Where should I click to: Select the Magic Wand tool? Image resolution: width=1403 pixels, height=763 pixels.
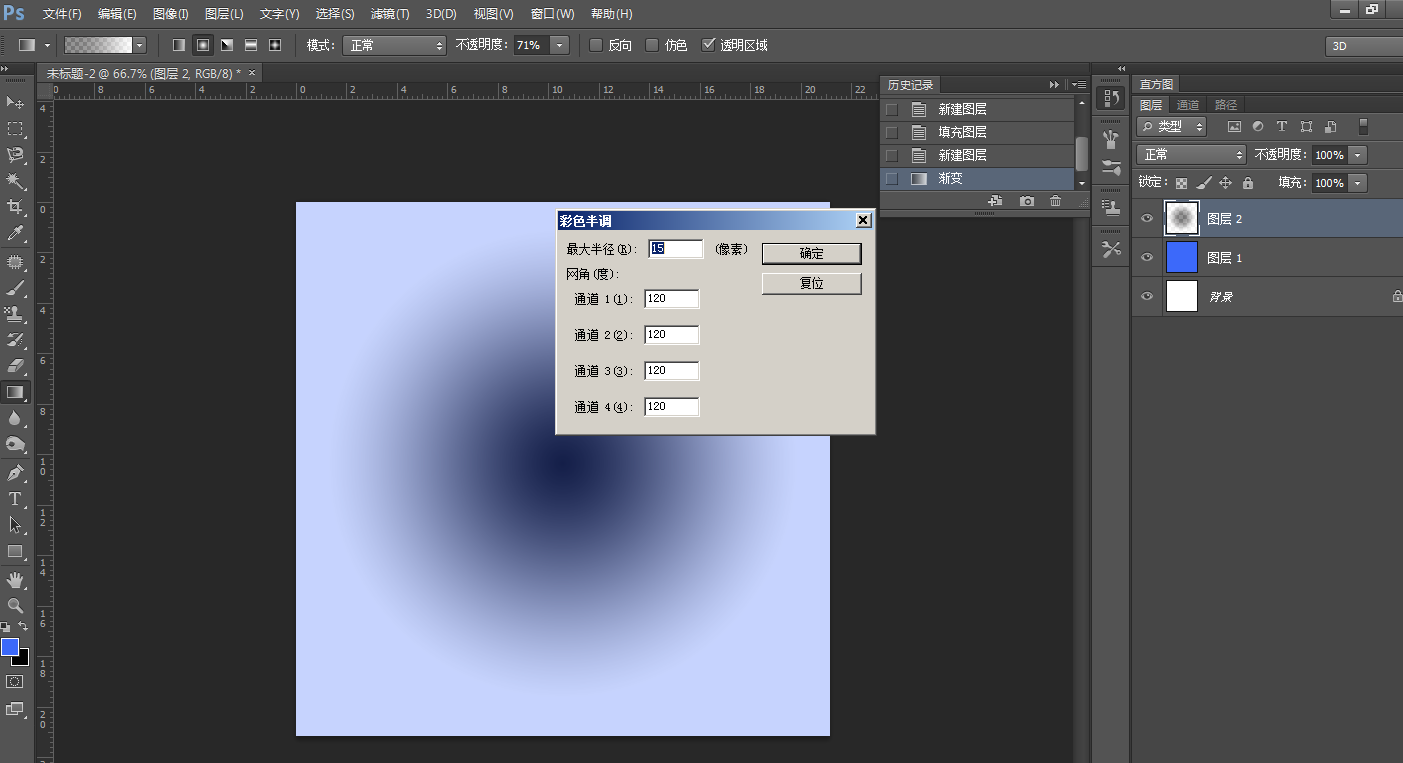[x=15, y=181]
